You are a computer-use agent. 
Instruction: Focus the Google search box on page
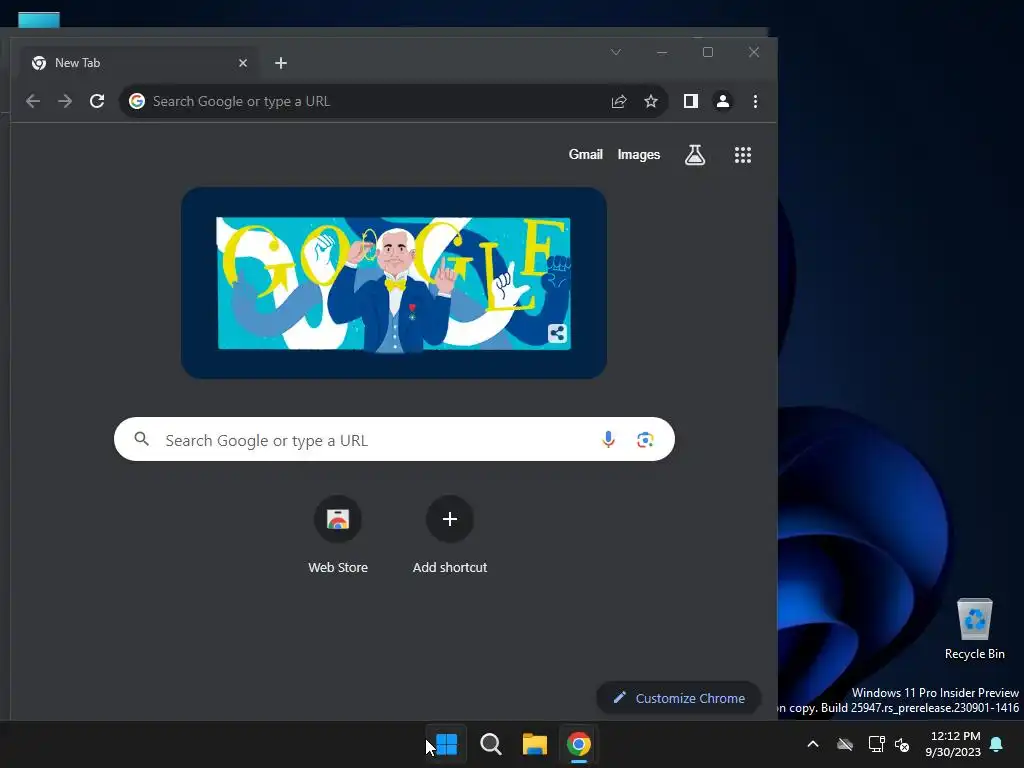(394, 440)
